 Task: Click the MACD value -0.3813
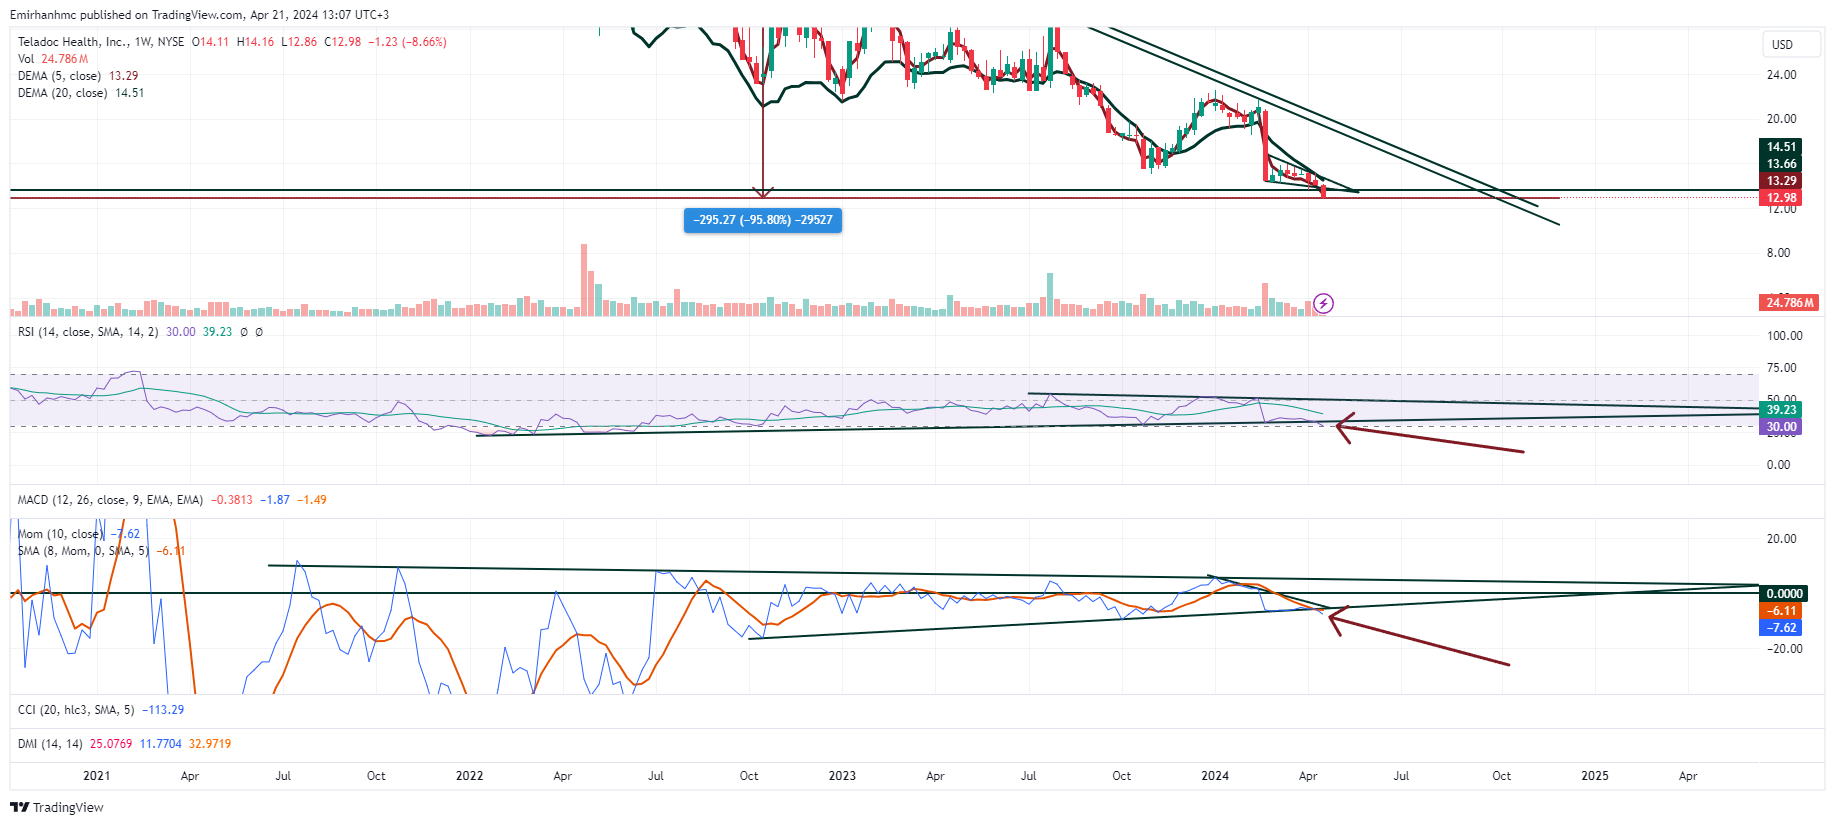click(x=232, y=500)
